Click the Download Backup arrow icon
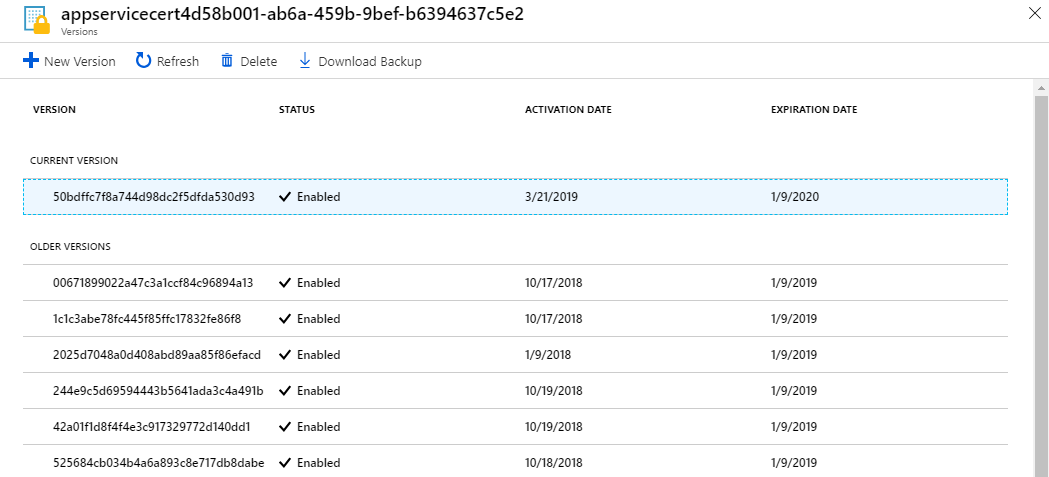The width and height of the screenshot is (1049, 477). click(x=305, y=61)
